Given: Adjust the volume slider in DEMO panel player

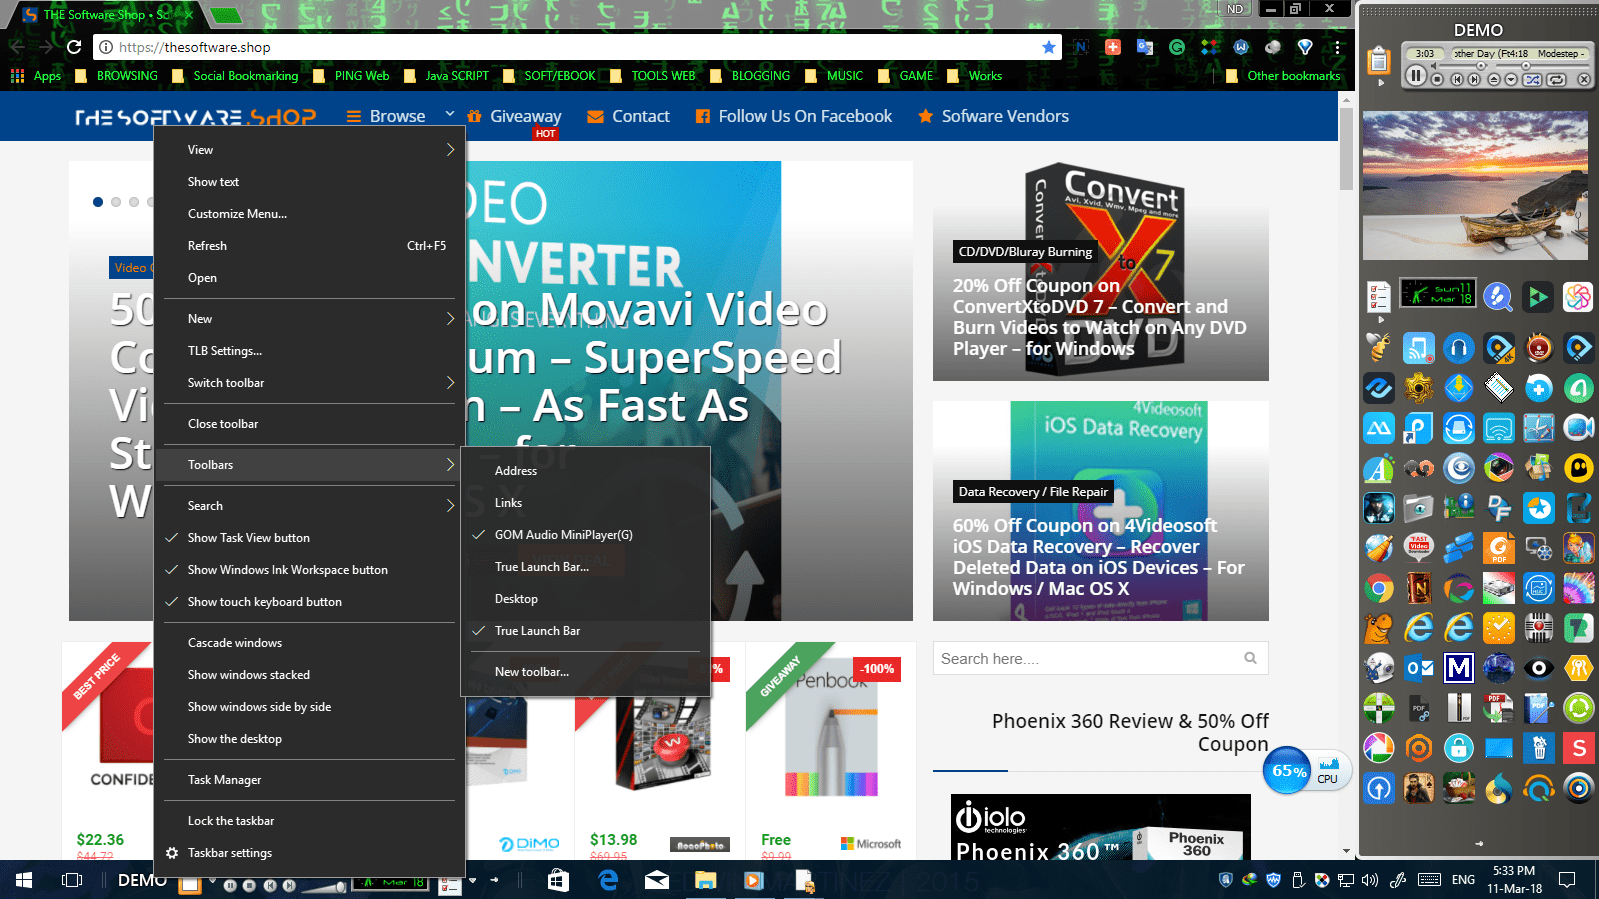Looking at the screenshot, I should tap(1463, 66).
